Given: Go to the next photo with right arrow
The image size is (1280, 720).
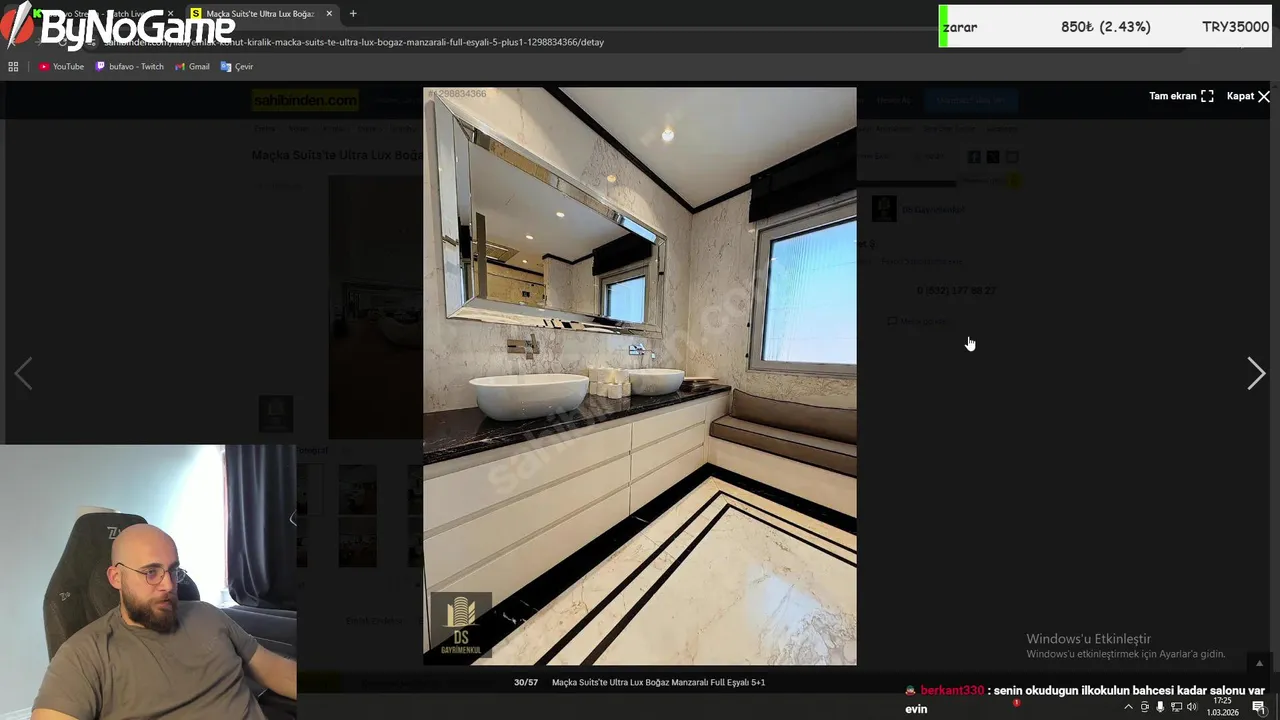Looking at the screenshot, I should pyautogui.click(x=1256, y=373).
